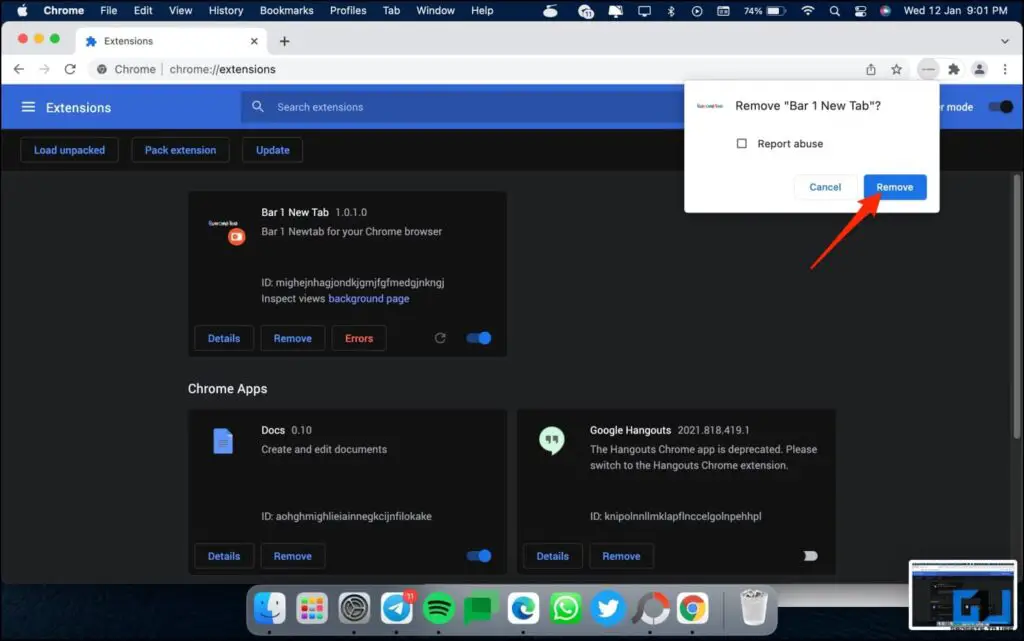This screenshot has height=641, width=1024.
Task: Click the browser forward arrow
Action: point(44,69)
